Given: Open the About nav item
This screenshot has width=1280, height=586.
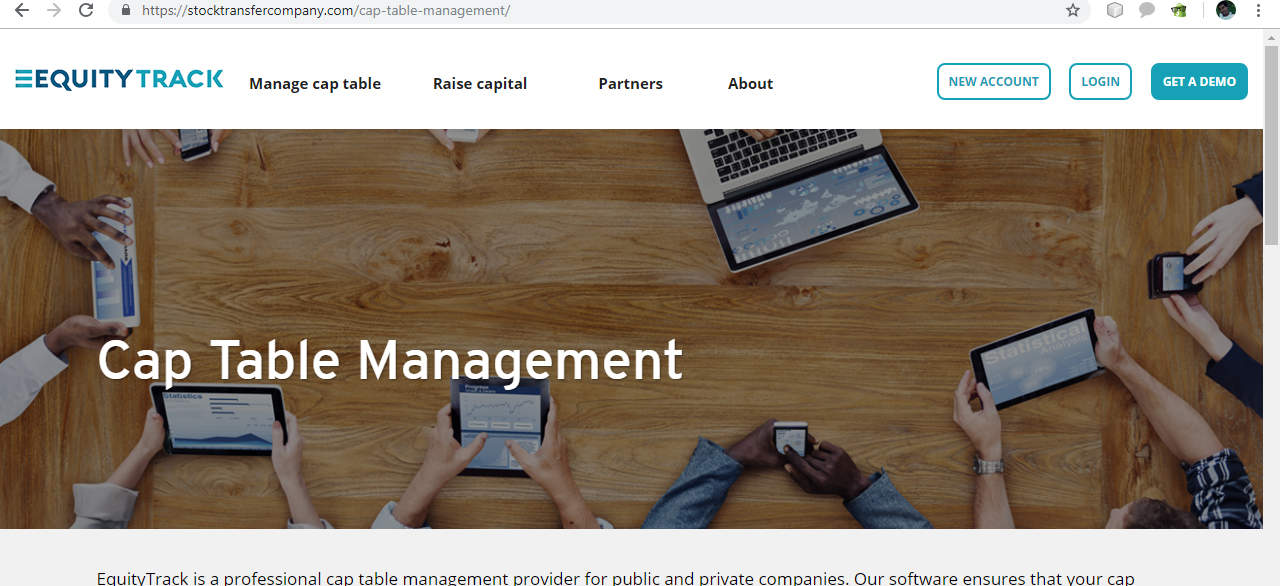Looking at the screenshot, I should click(750, 84).
